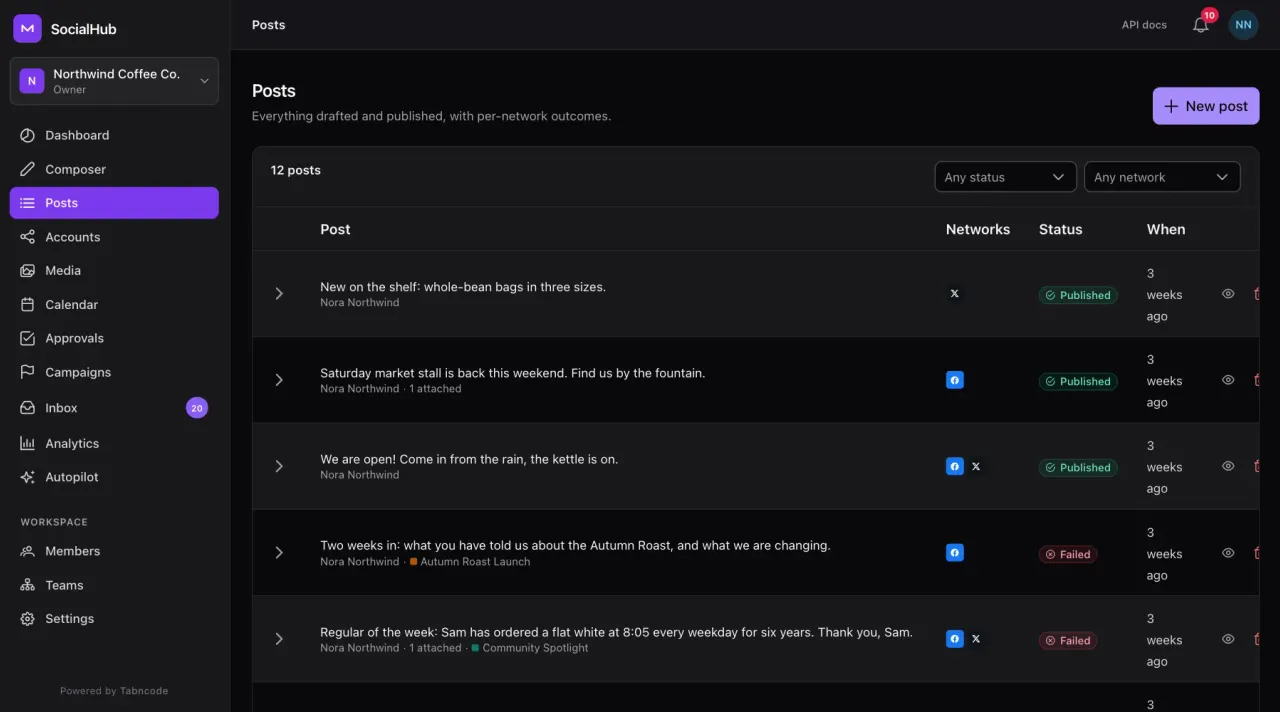
Task: Open Teams under Workspace
Action: 114,585
